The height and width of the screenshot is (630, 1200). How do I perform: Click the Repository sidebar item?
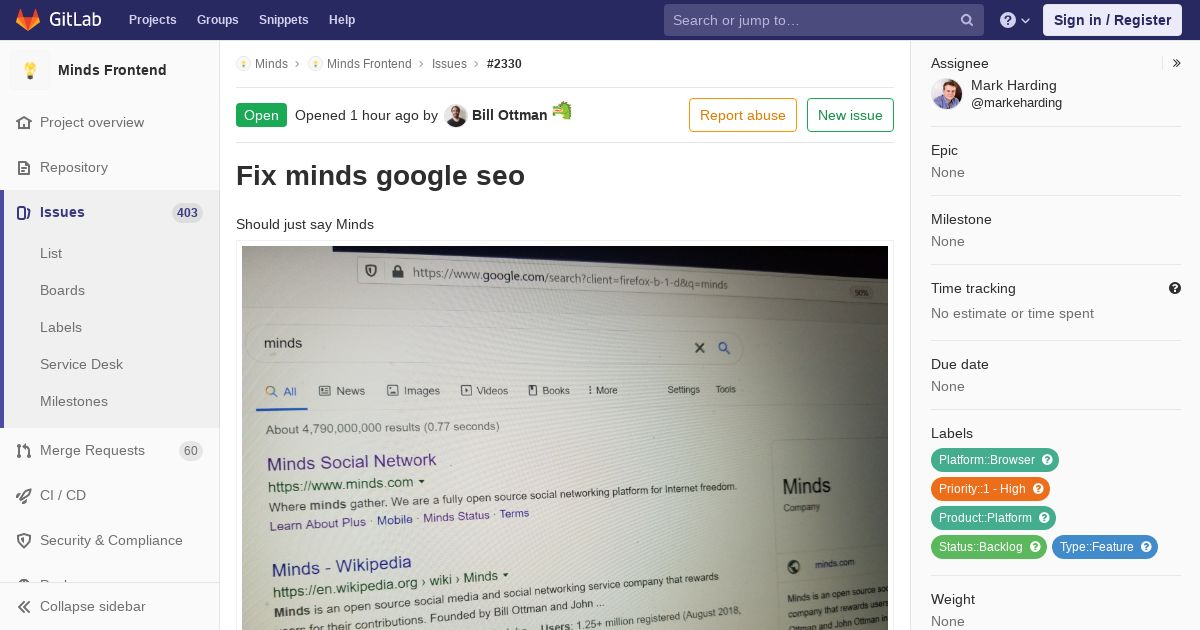[110, 168]
